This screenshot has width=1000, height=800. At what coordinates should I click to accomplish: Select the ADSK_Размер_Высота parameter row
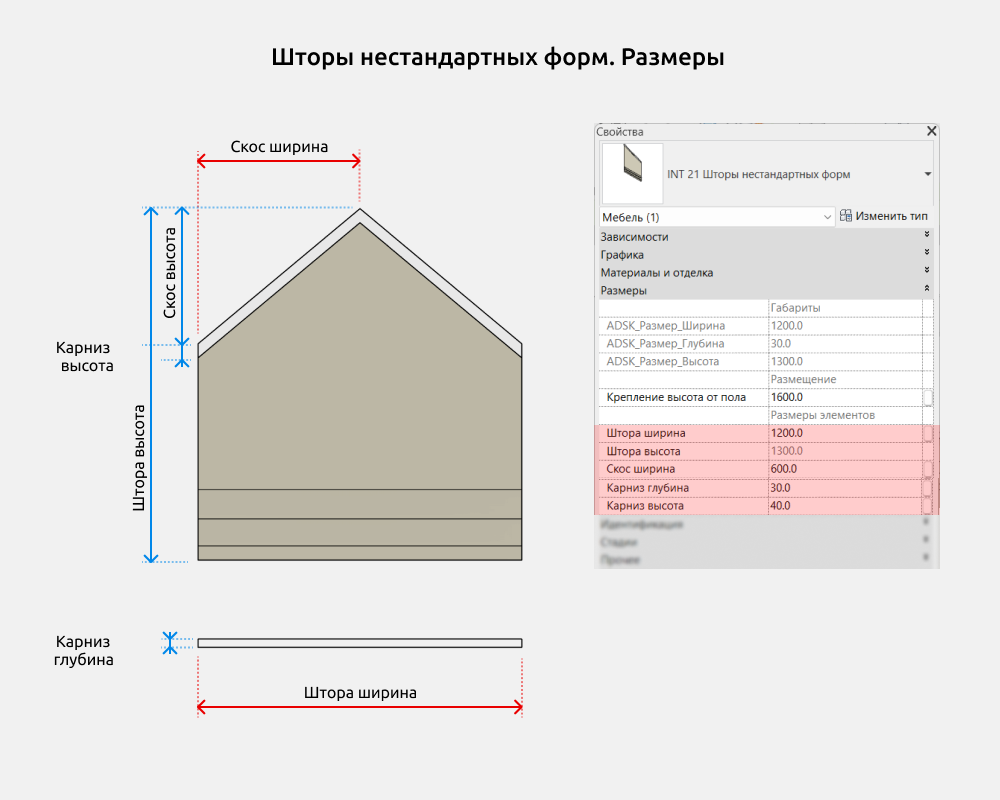[766, 361]
